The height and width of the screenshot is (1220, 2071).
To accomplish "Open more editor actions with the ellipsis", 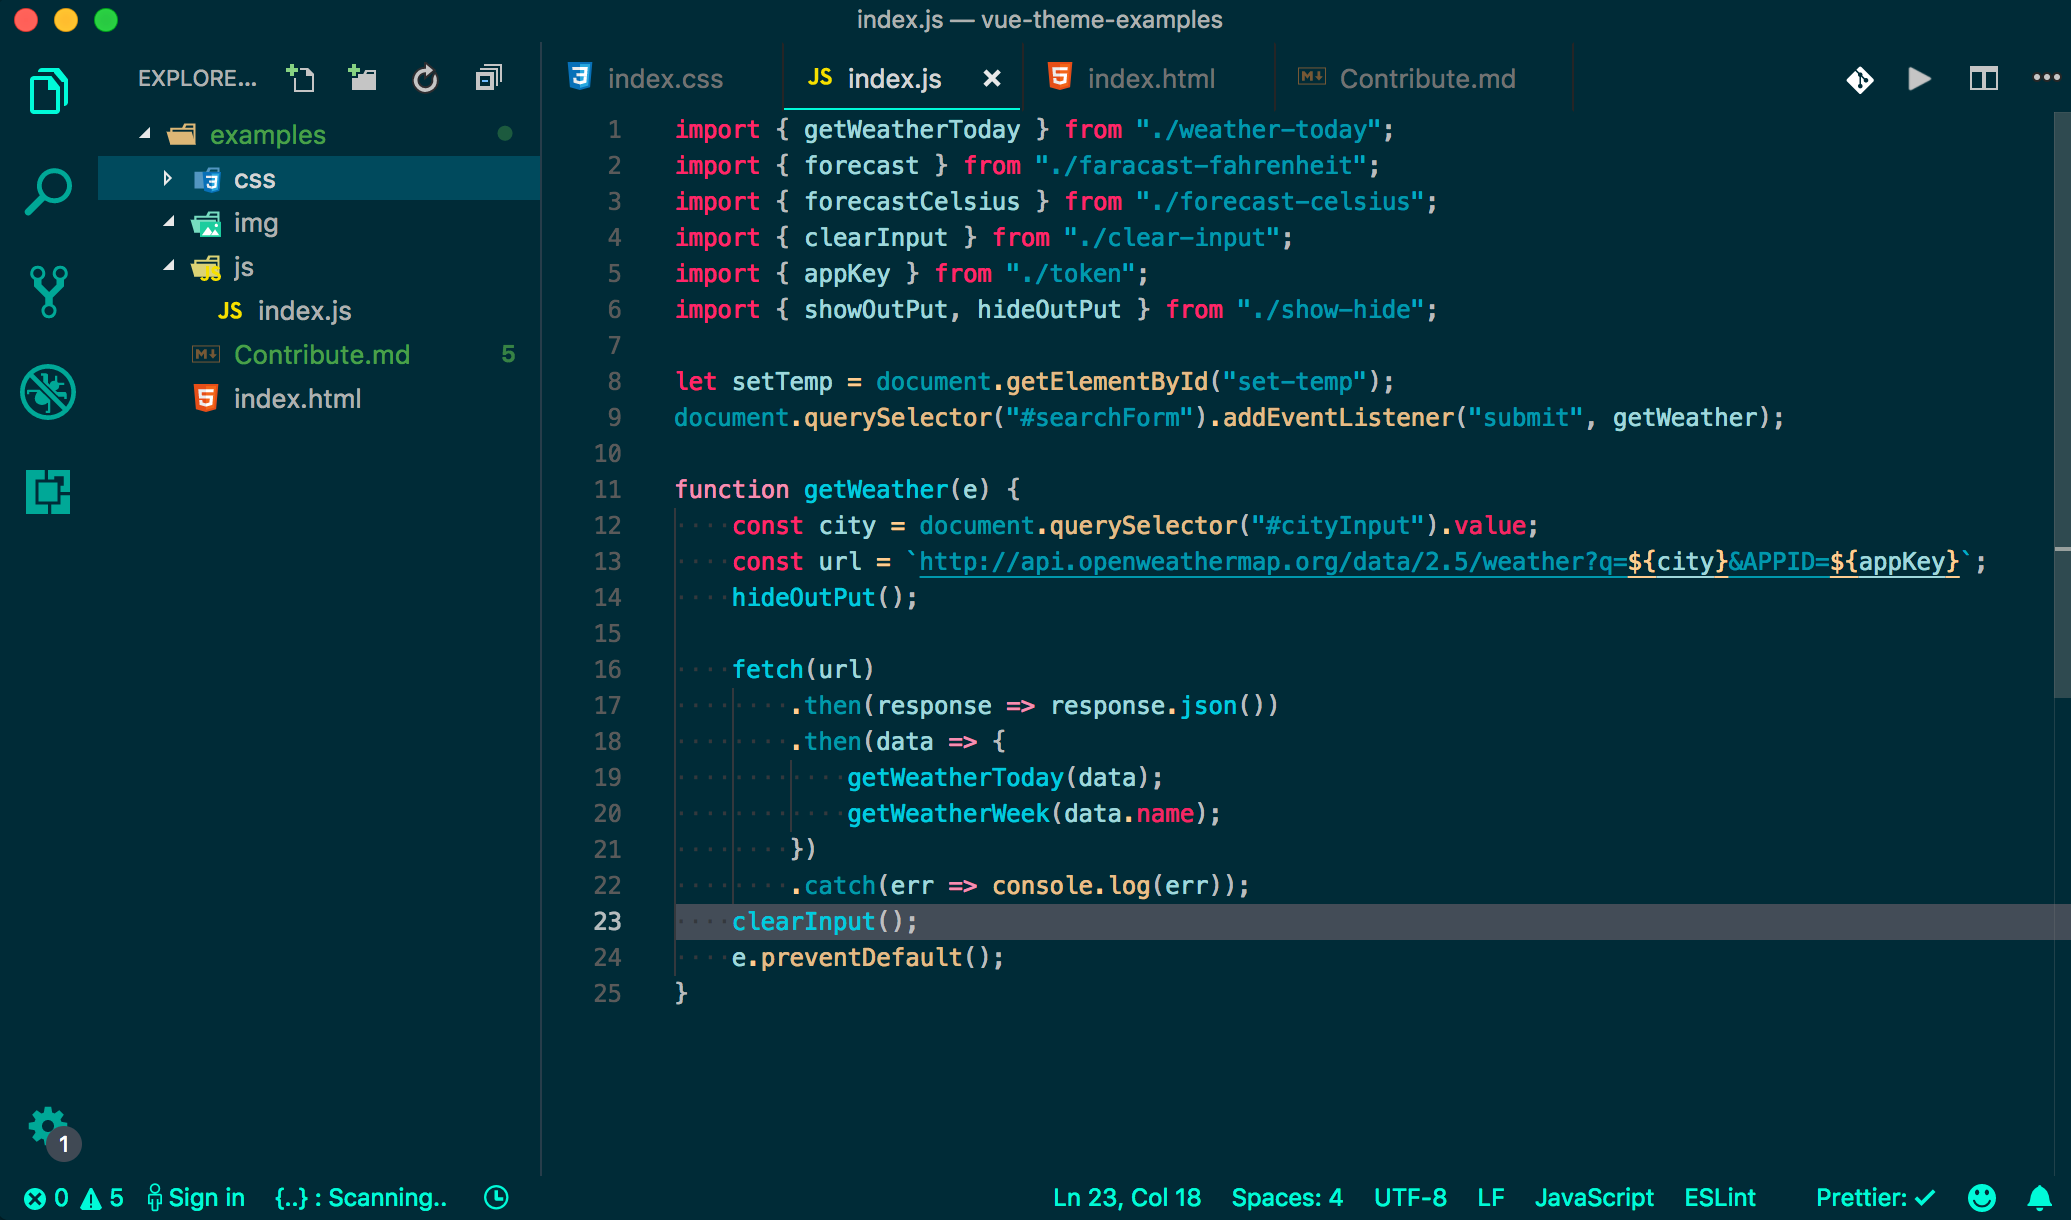I will tap(2046, 79).
